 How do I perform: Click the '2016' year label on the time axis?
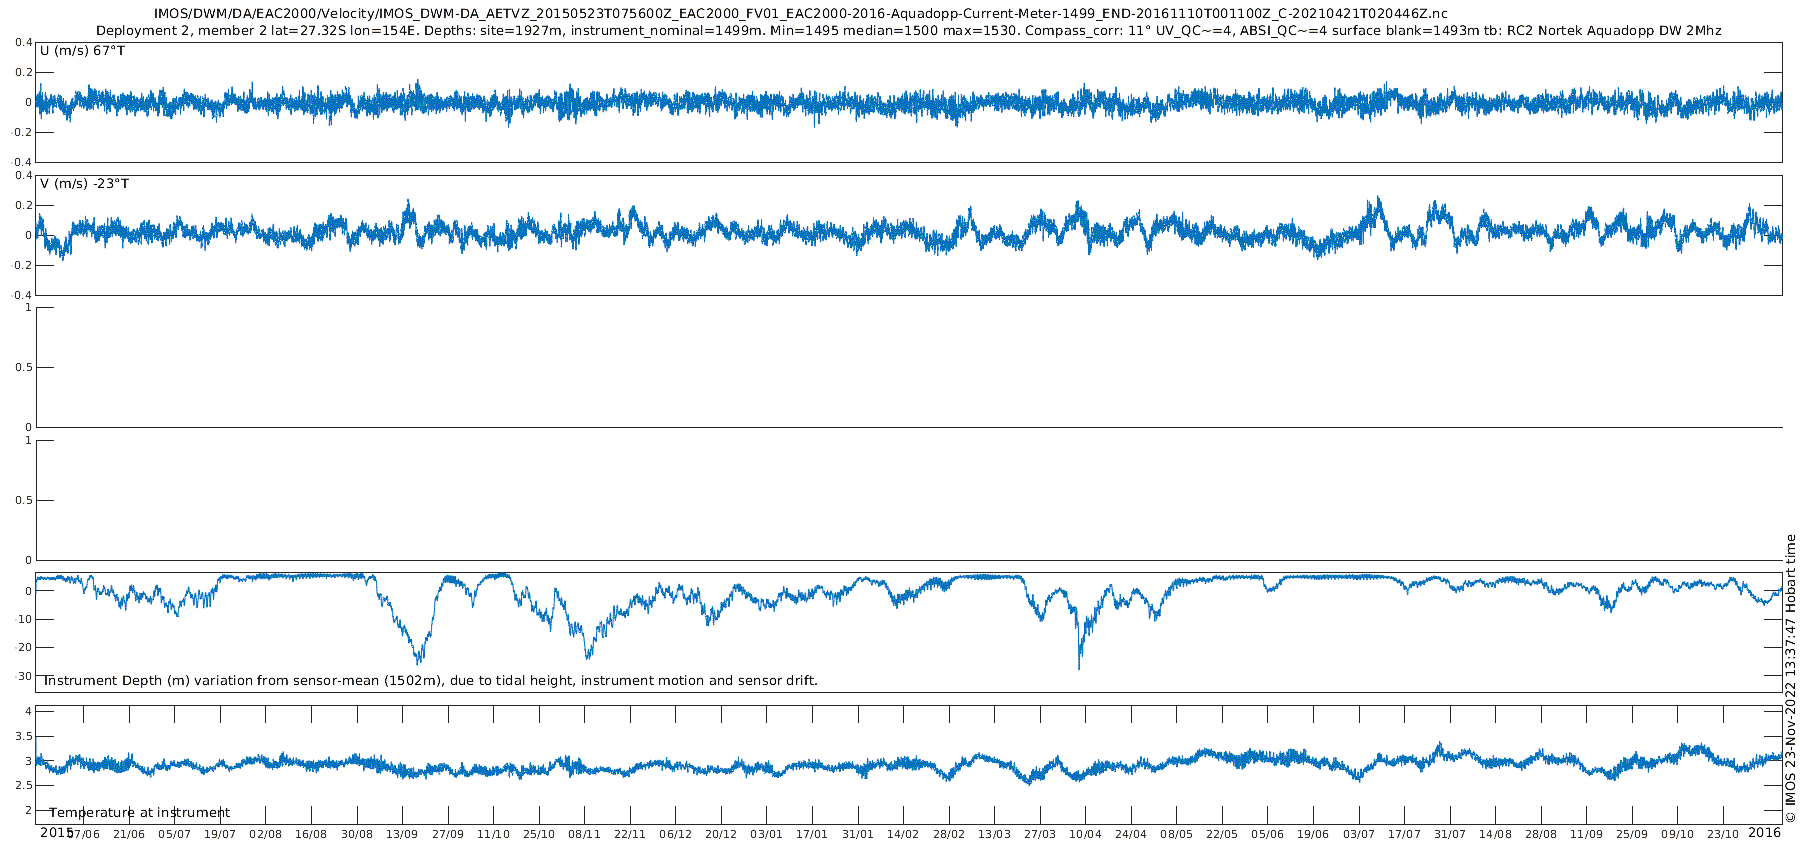coord(1764,832)
